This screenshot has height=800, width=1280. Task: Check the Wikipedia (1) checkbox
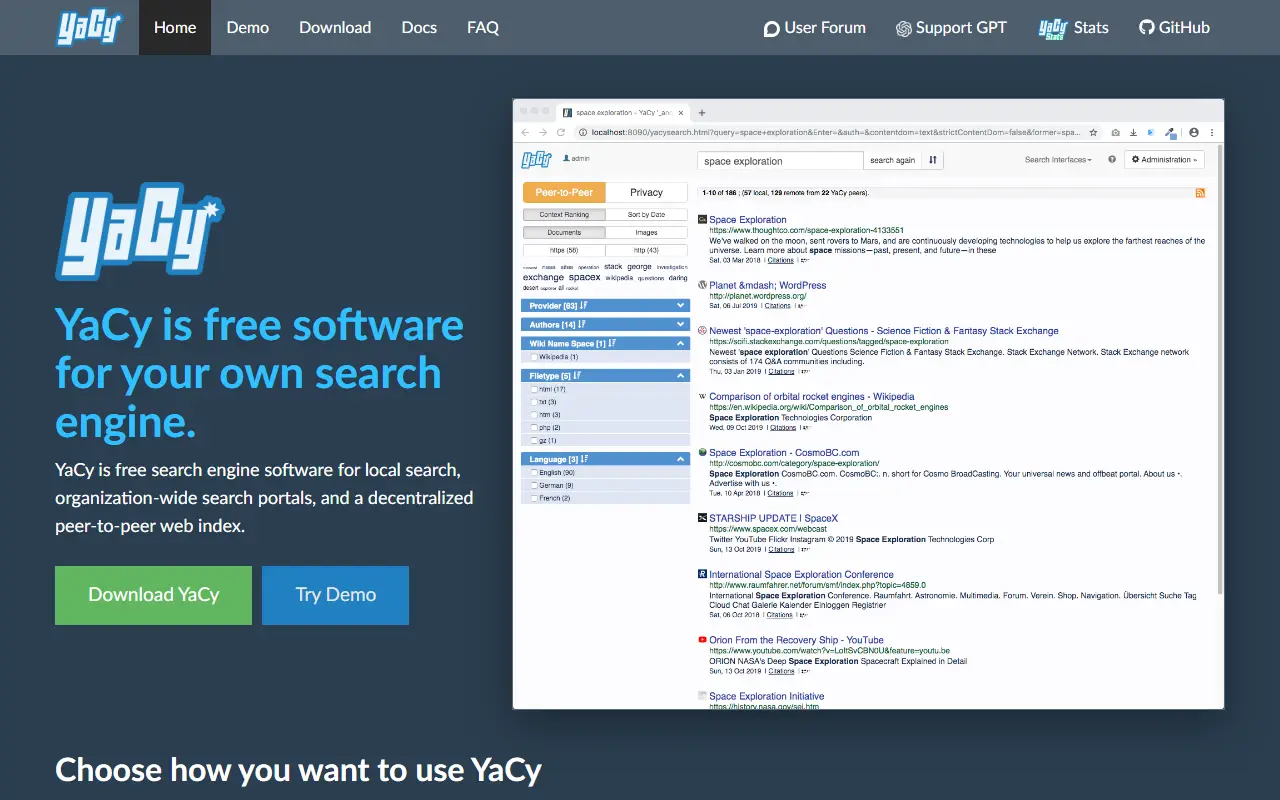tap(534, 357)
